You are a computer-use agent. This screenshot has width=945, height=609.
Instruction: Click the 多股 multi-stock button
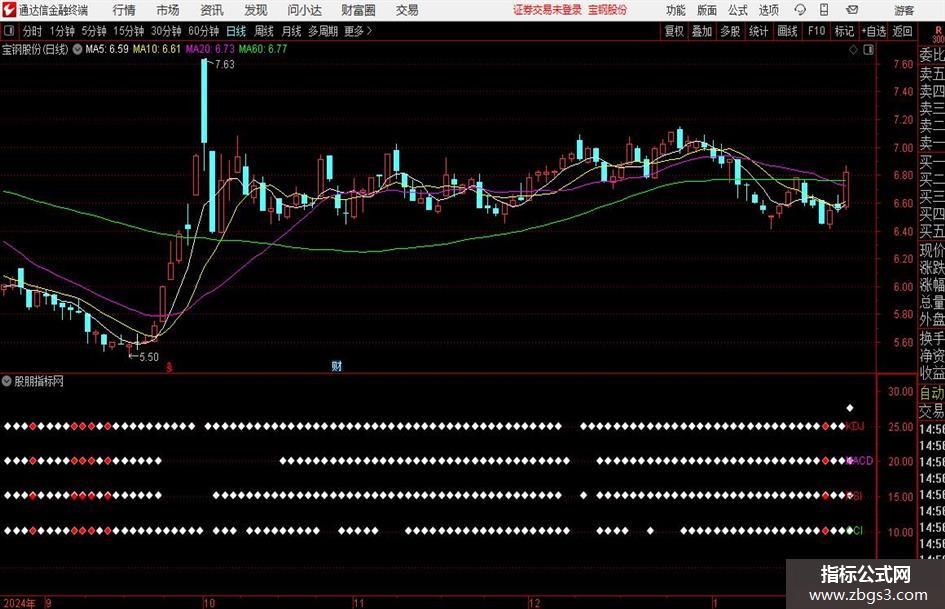coord(730,31)
